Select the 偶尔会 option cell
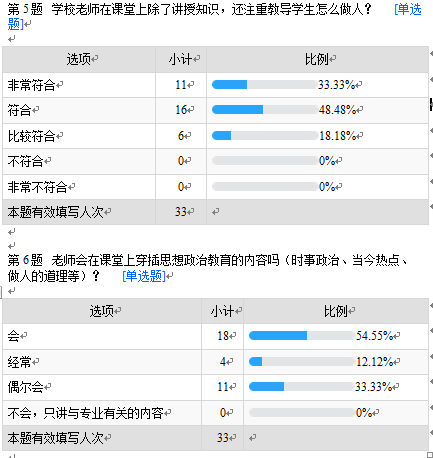 pyautogui.click(x=102, y=387)
